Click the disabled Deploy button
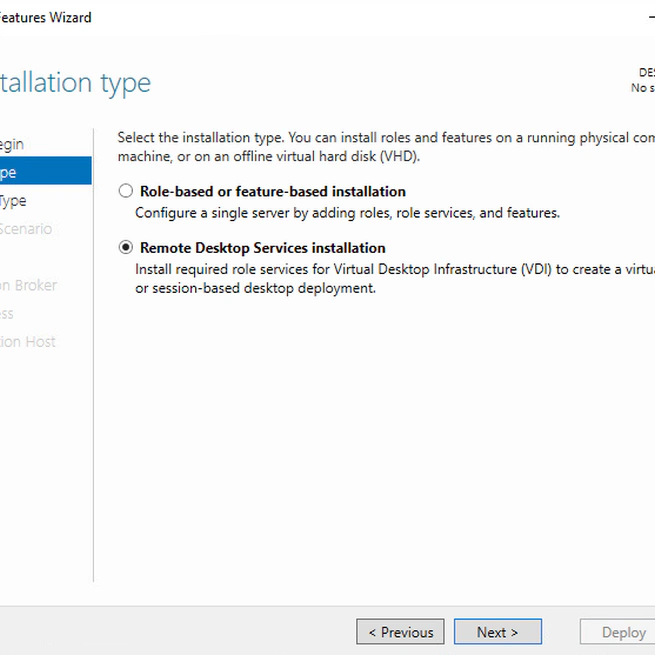Image resolution: width=655 pixels, height=655 pixels. 618,632
